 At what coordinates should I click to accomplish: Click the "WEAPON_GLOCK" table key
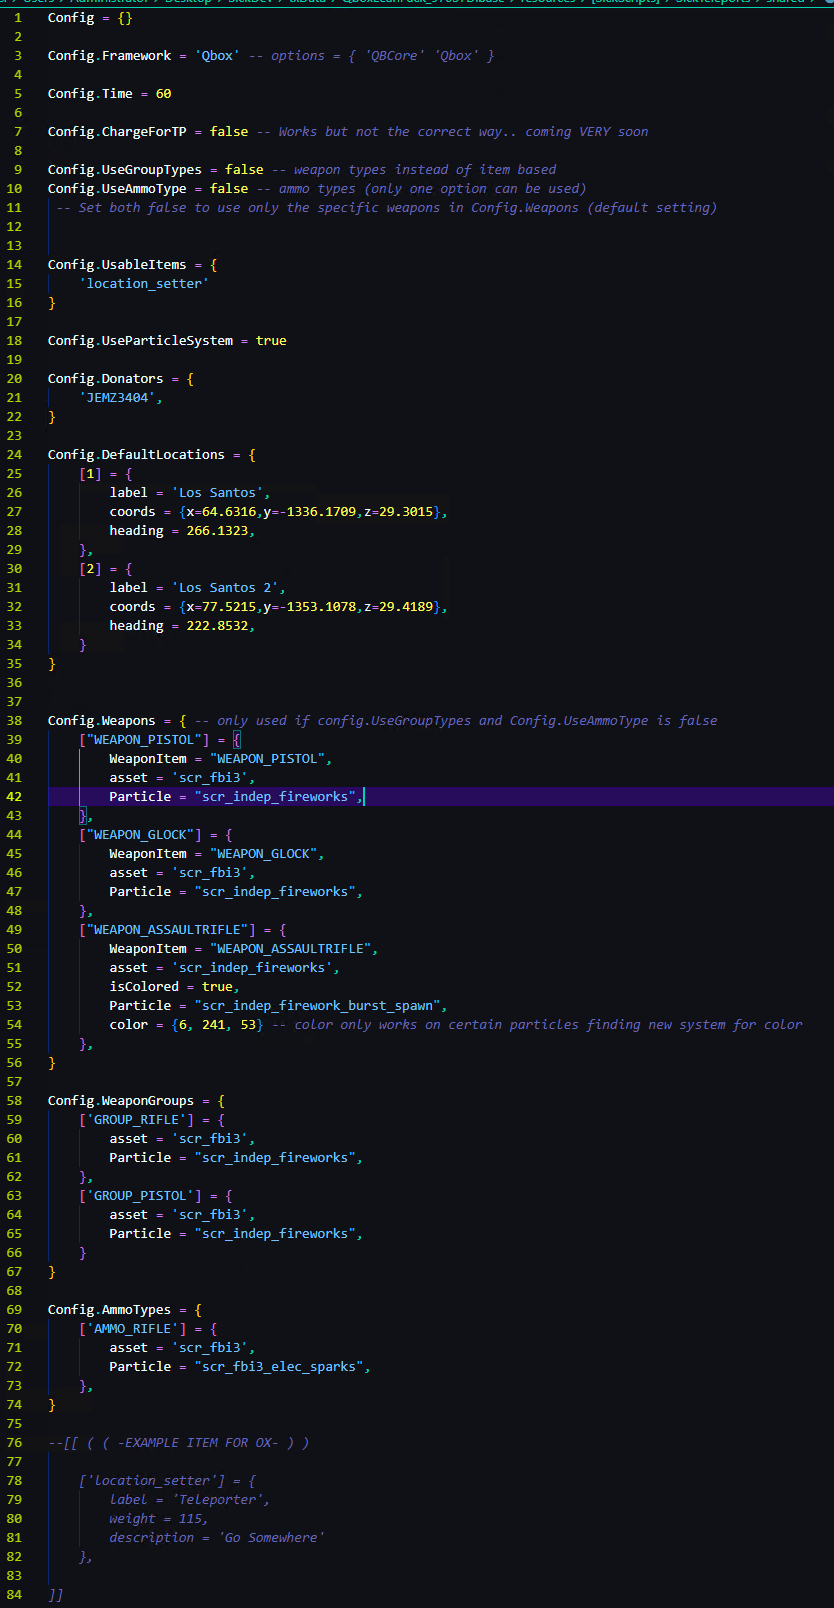(x=140, y=835)
